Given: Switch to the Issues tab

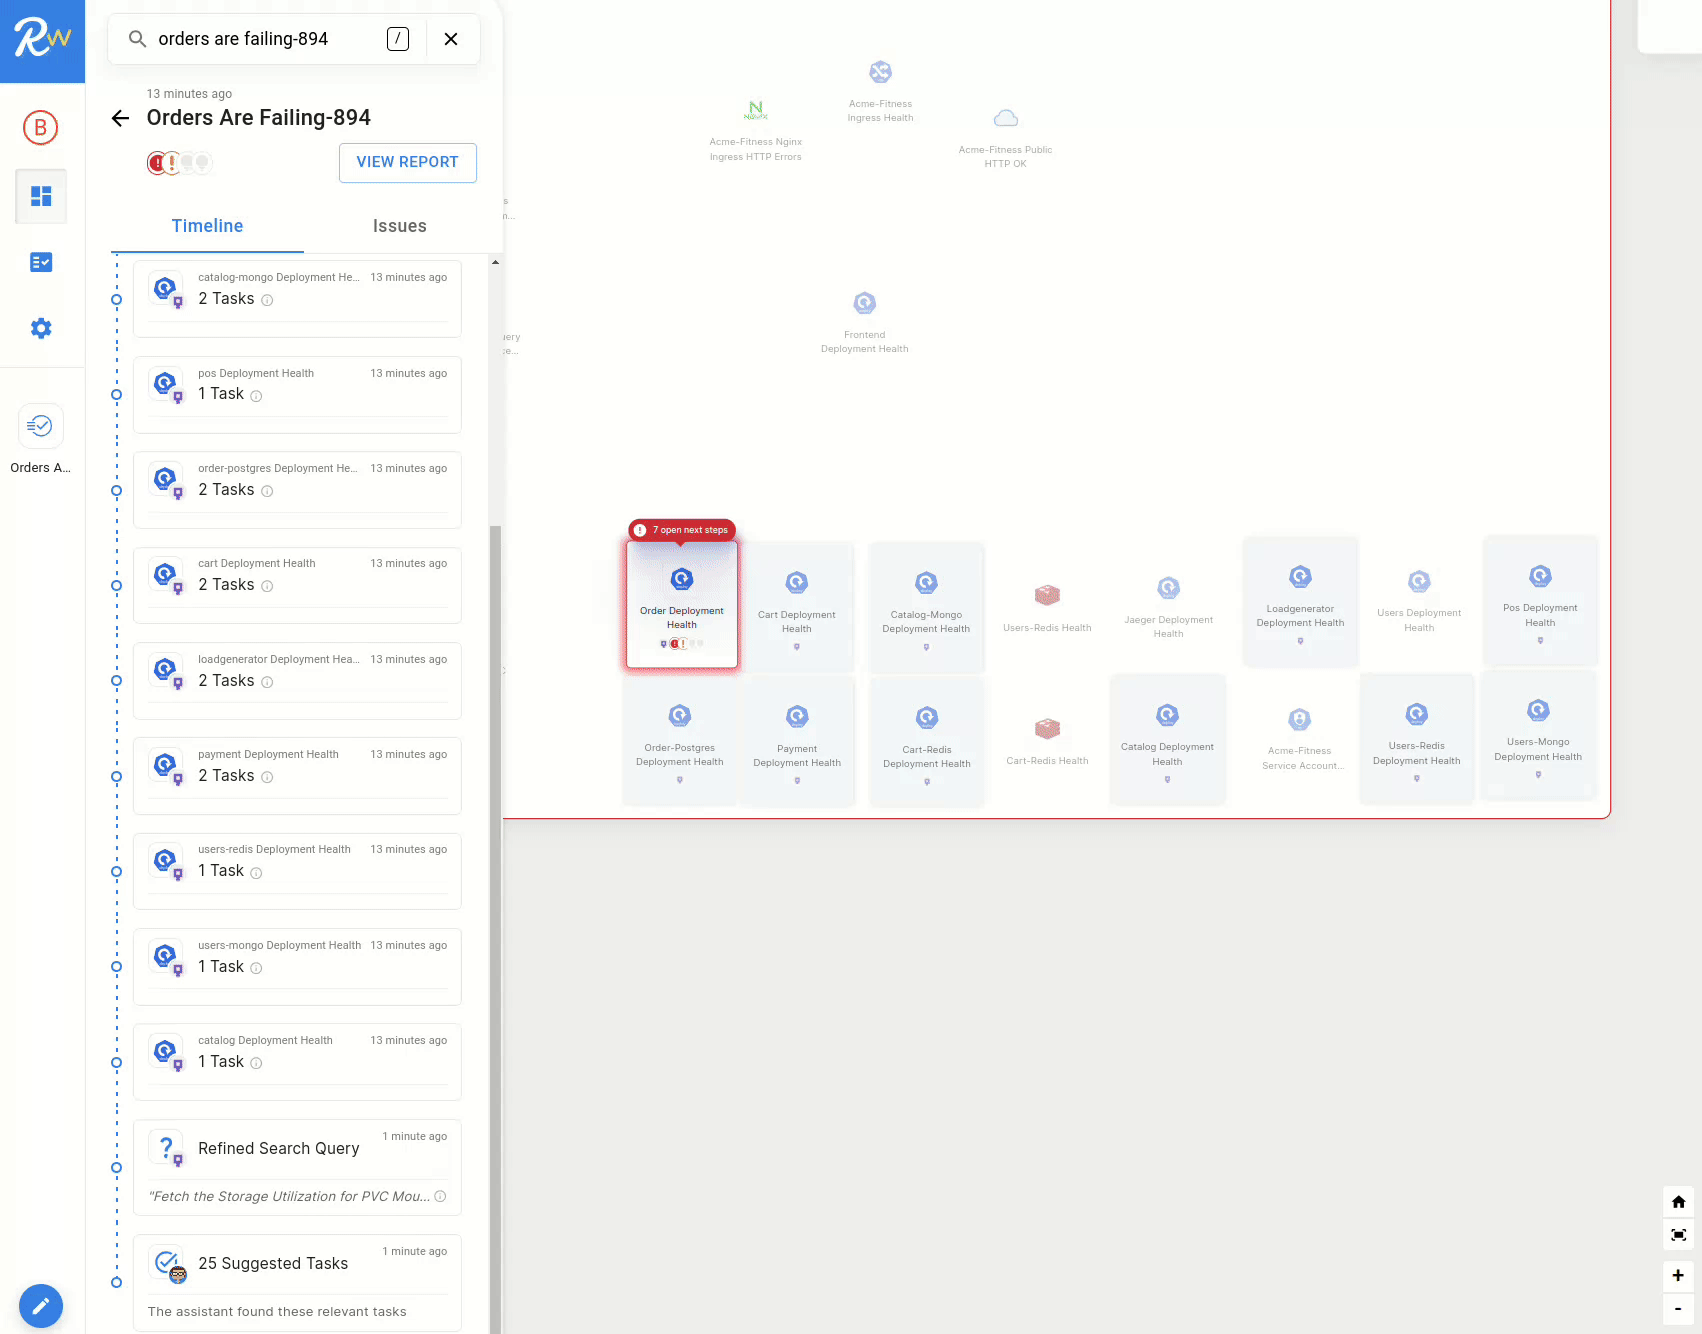Looking at the screenshot, I should (399, 226).
